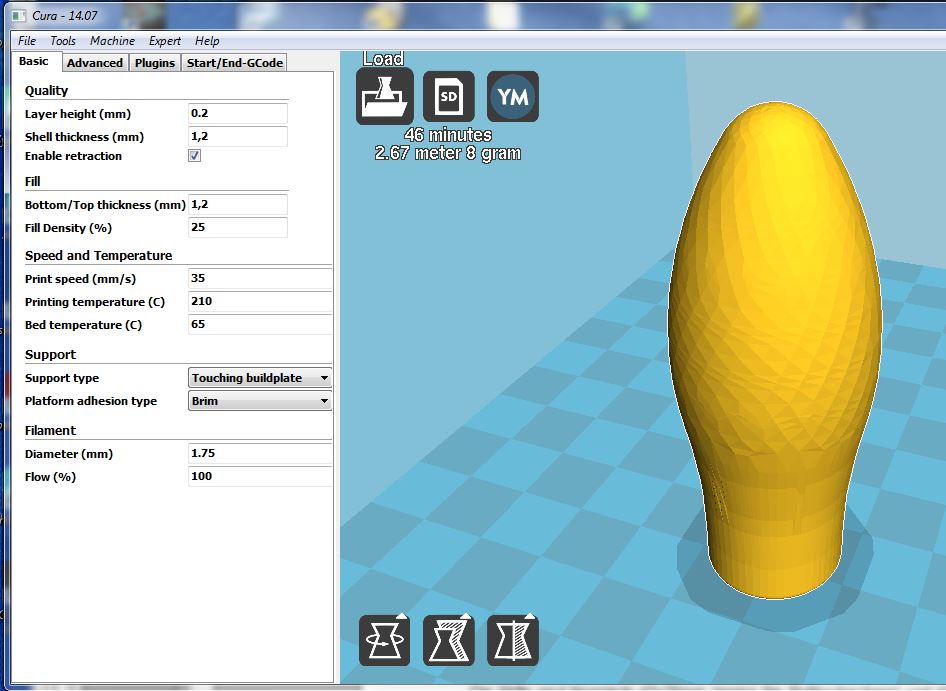Open the Expert menu
Screen dimensions: 946x691
tap(165, 41)
